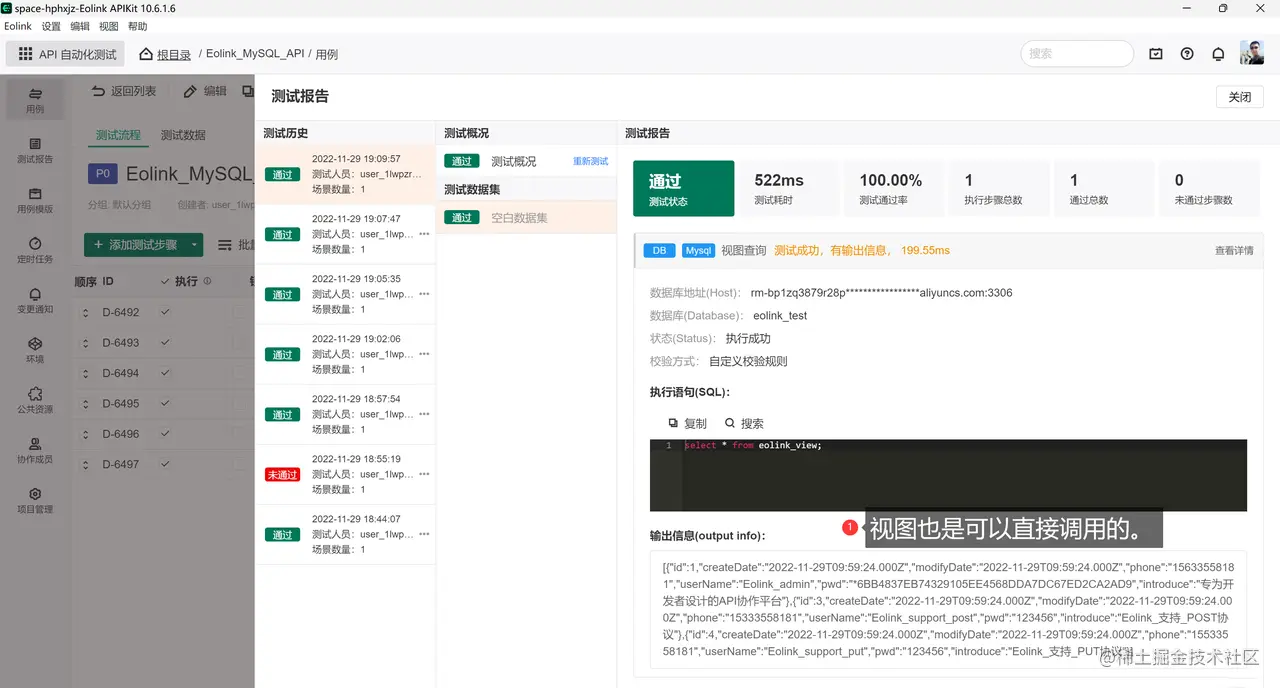The width and height of the screenshot is (1280, 688).
Task: Open the notifications bell icon
Action: 1218,54
